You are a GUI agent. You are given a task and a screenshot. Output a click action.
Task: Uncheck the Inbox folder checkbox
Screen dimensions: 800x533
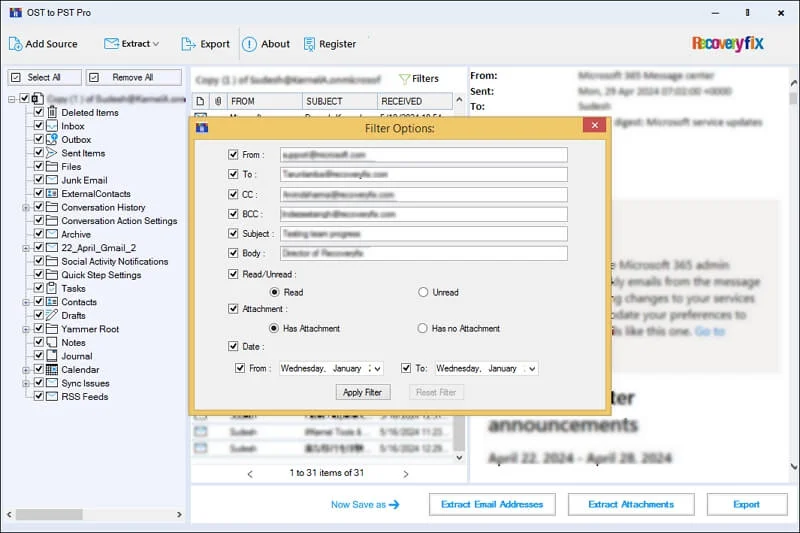(38, 125)
